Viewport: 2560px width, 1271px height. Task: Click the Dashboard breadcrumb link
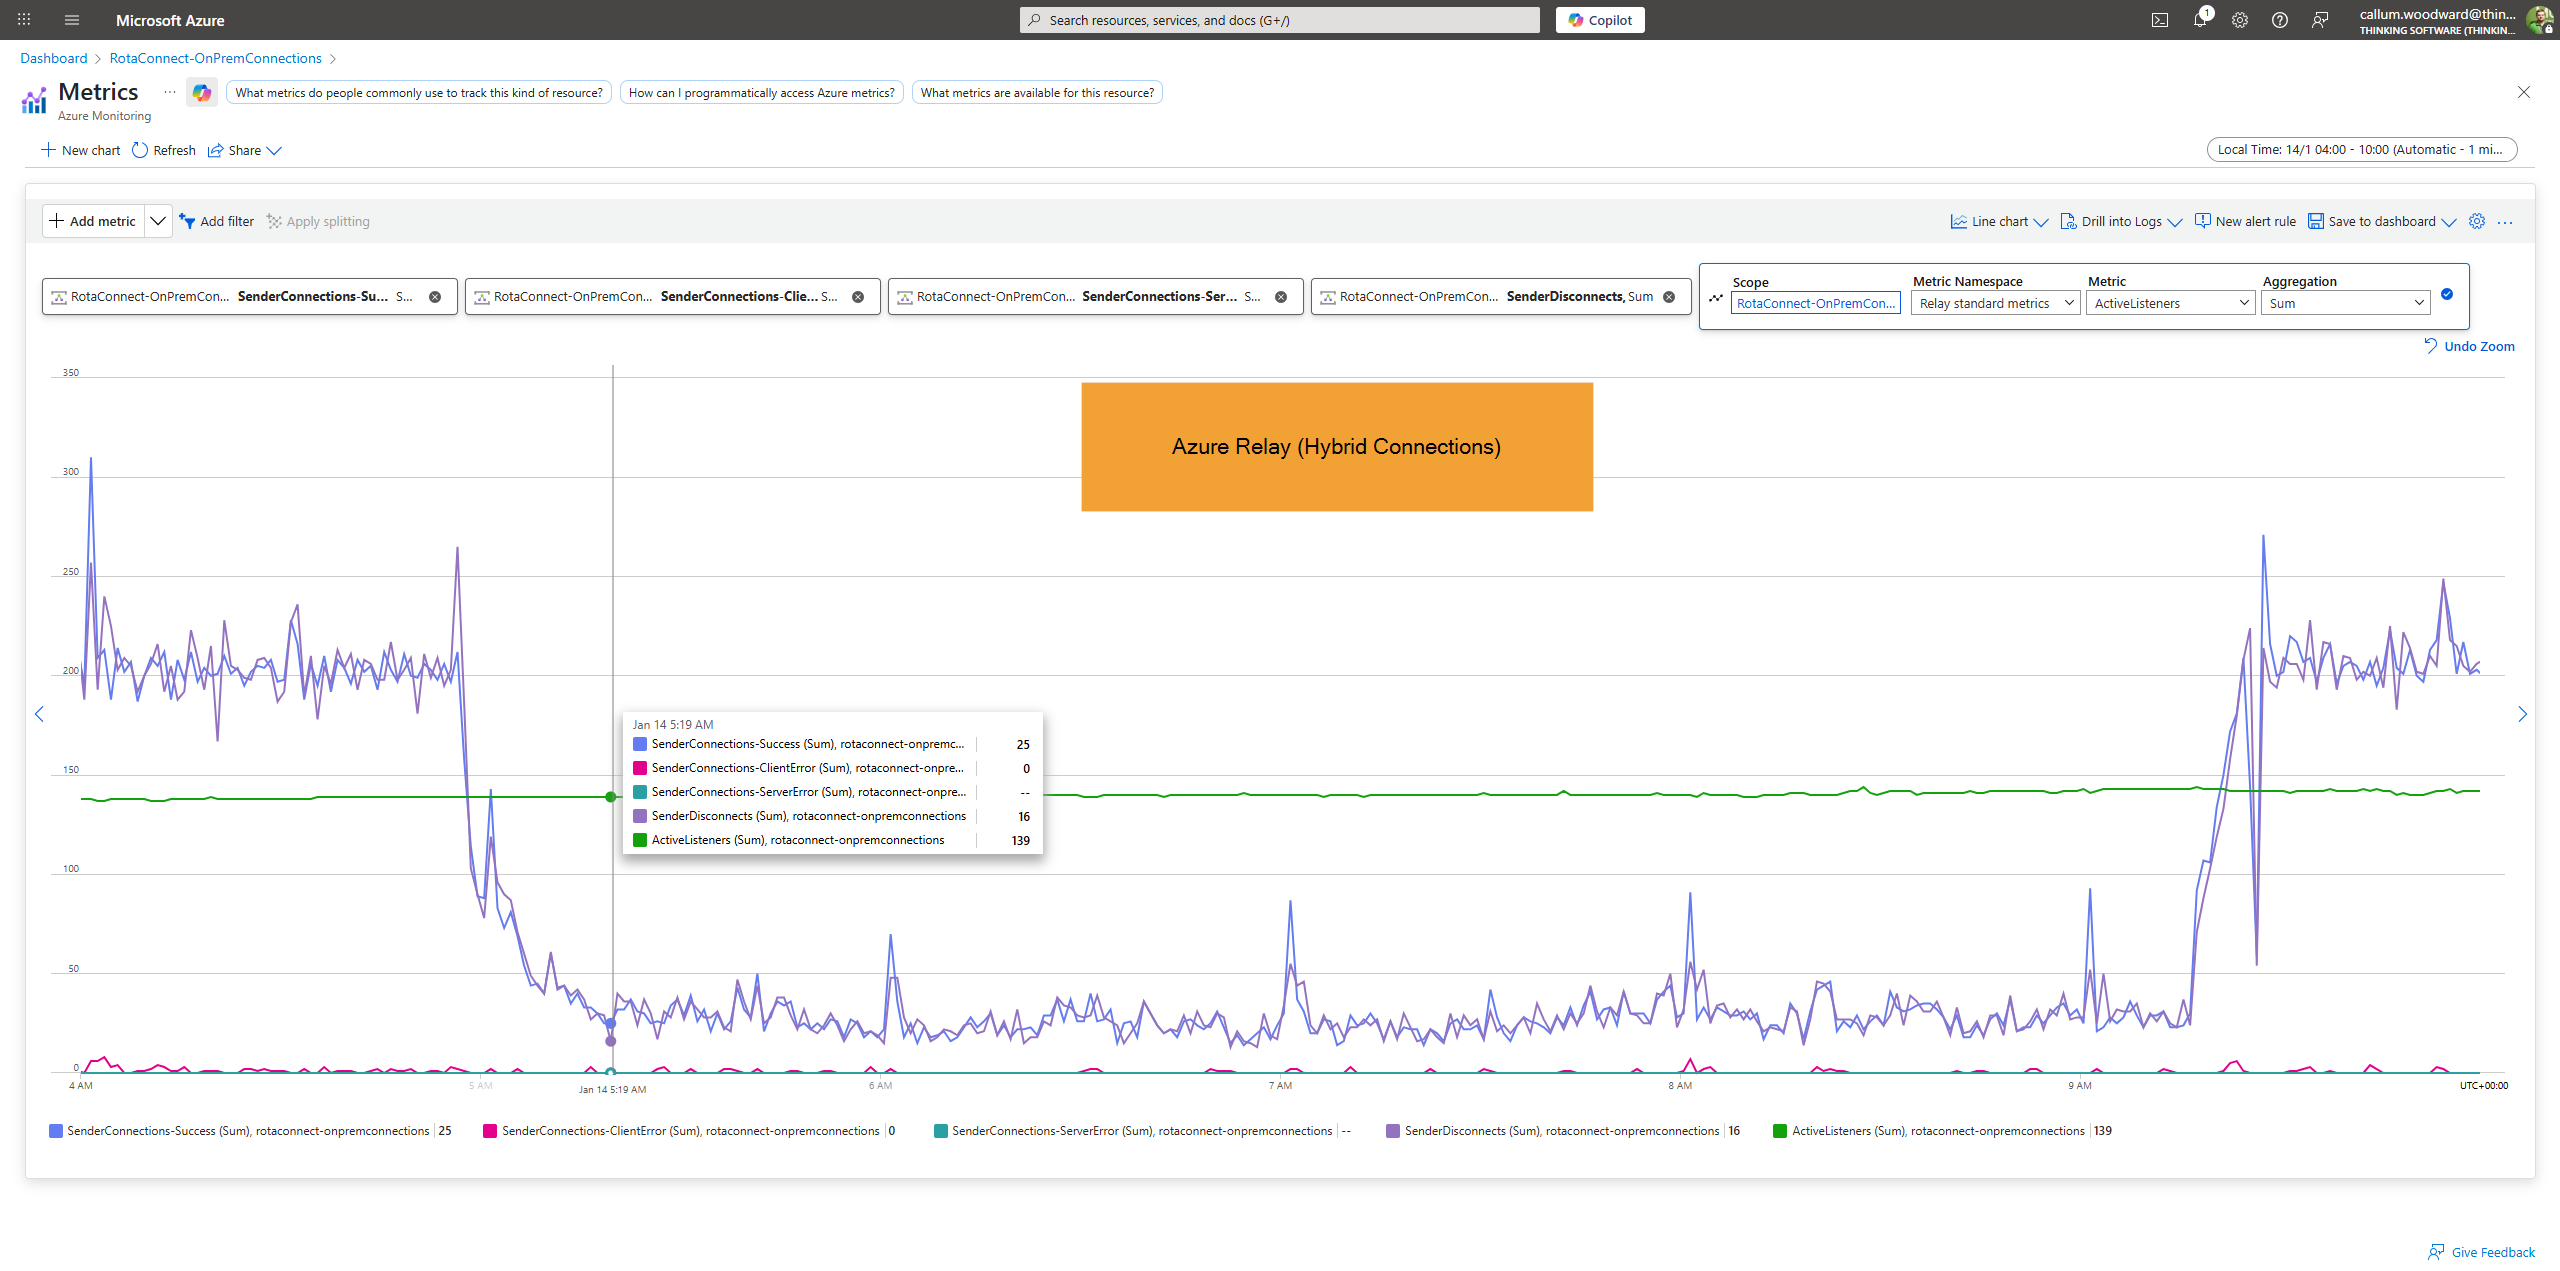pyautogui.click(x=54, y=58)
